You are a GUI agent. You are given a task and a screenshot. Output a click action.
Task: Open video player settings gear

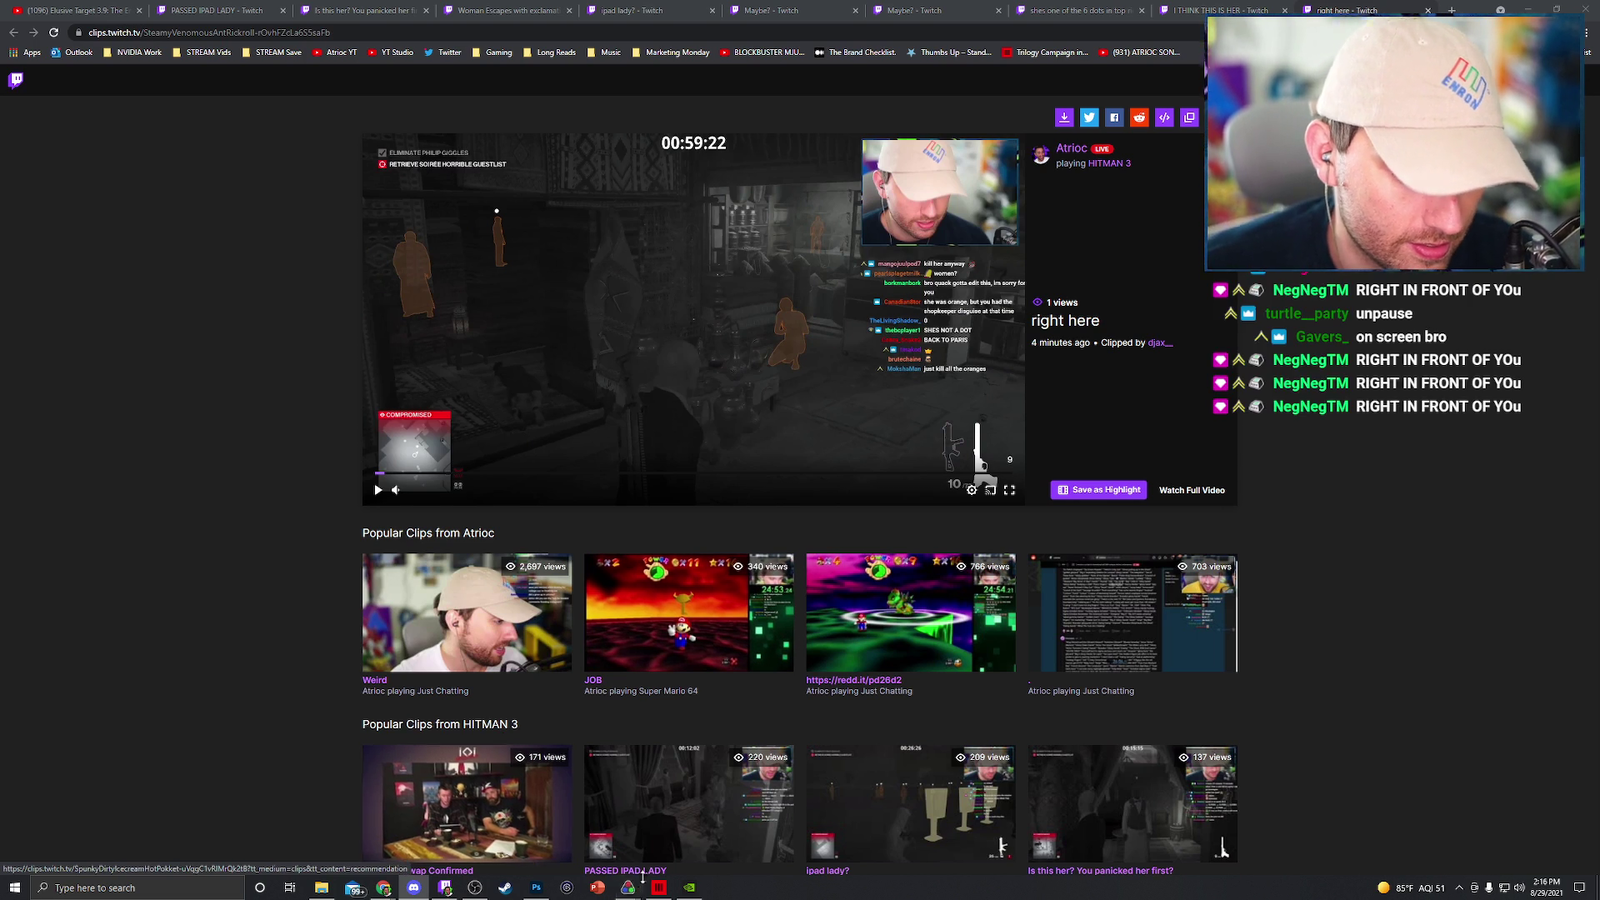pos(971,490)
